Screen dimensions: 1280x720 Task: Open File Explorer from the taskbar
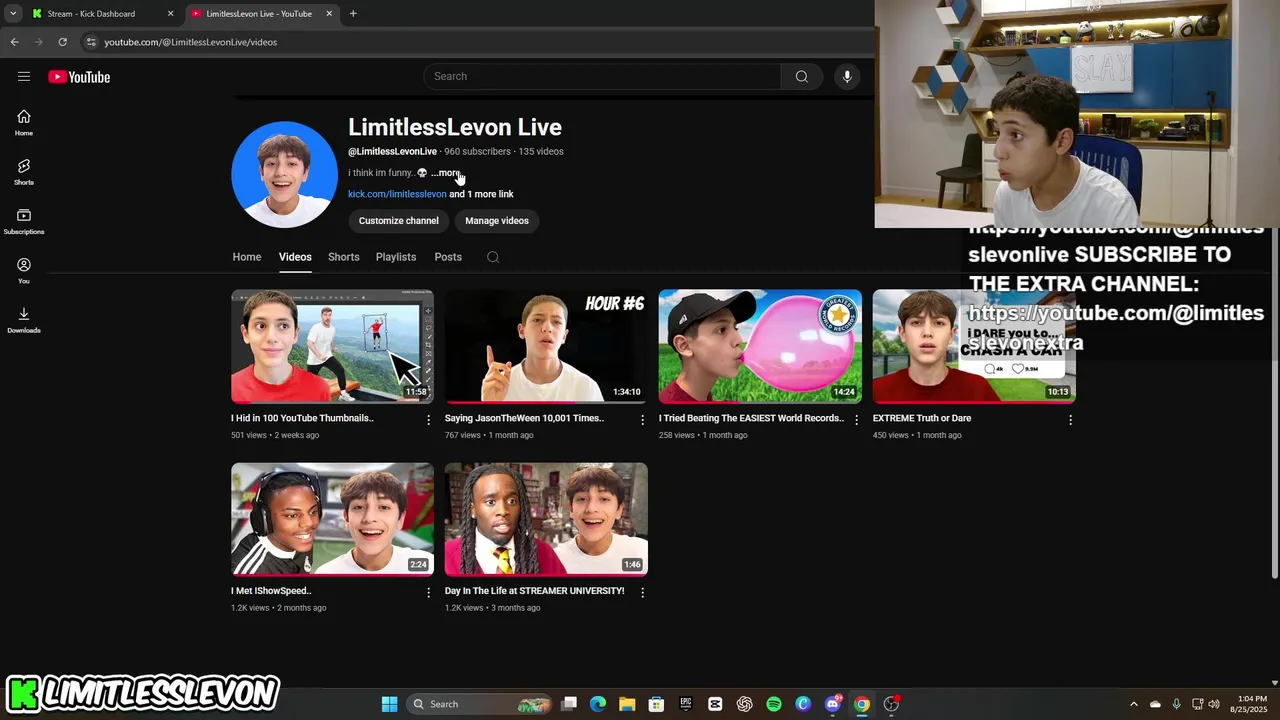pyautogui.click(x=627, y=704)
